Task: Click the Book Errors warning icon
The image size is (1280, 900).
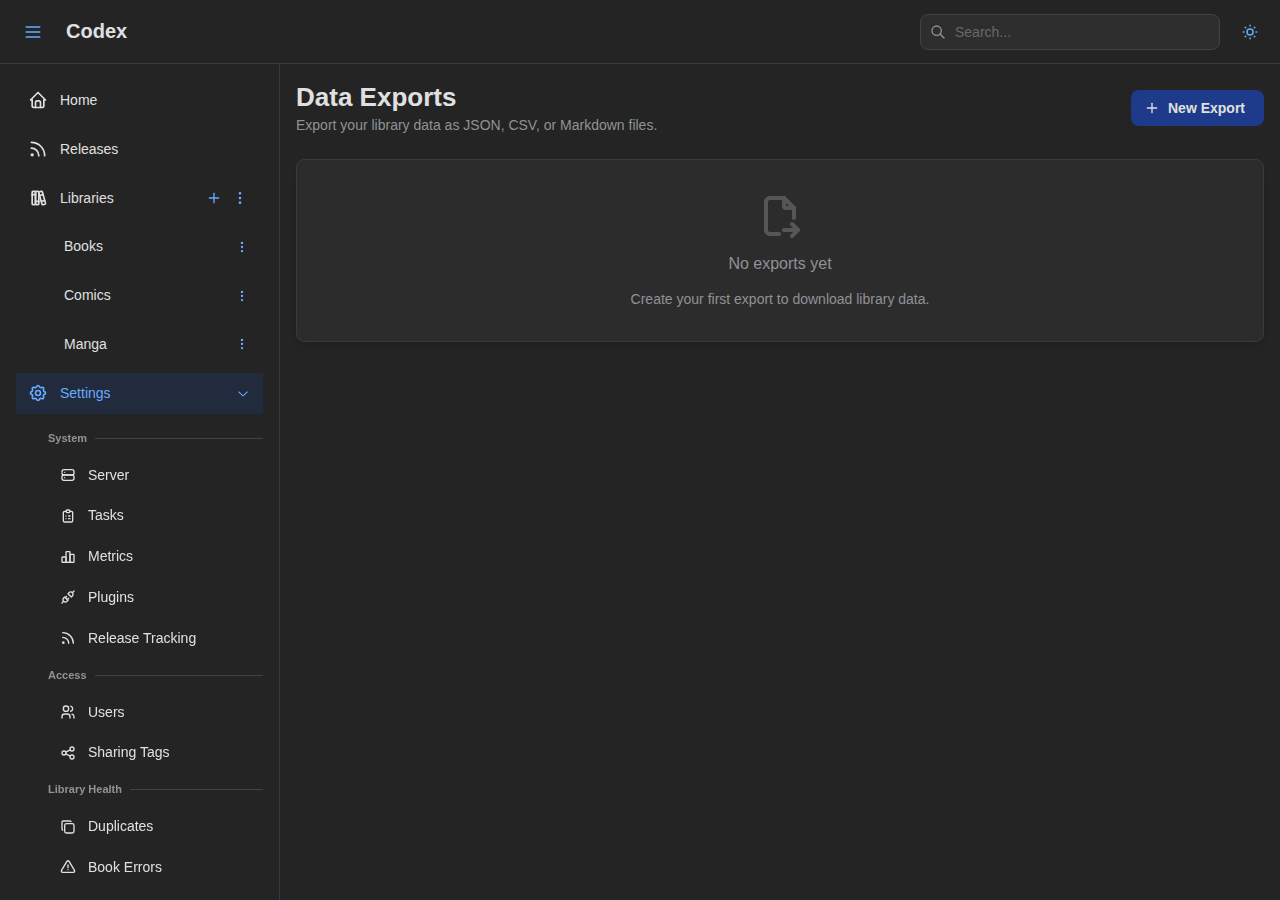Action: pos(68,867)
